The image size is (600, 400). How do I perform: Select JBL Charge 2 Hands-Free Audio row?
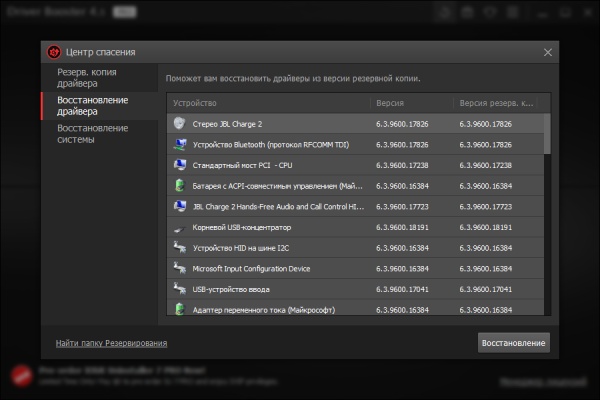pyautogui.click(x=355, y=206)
